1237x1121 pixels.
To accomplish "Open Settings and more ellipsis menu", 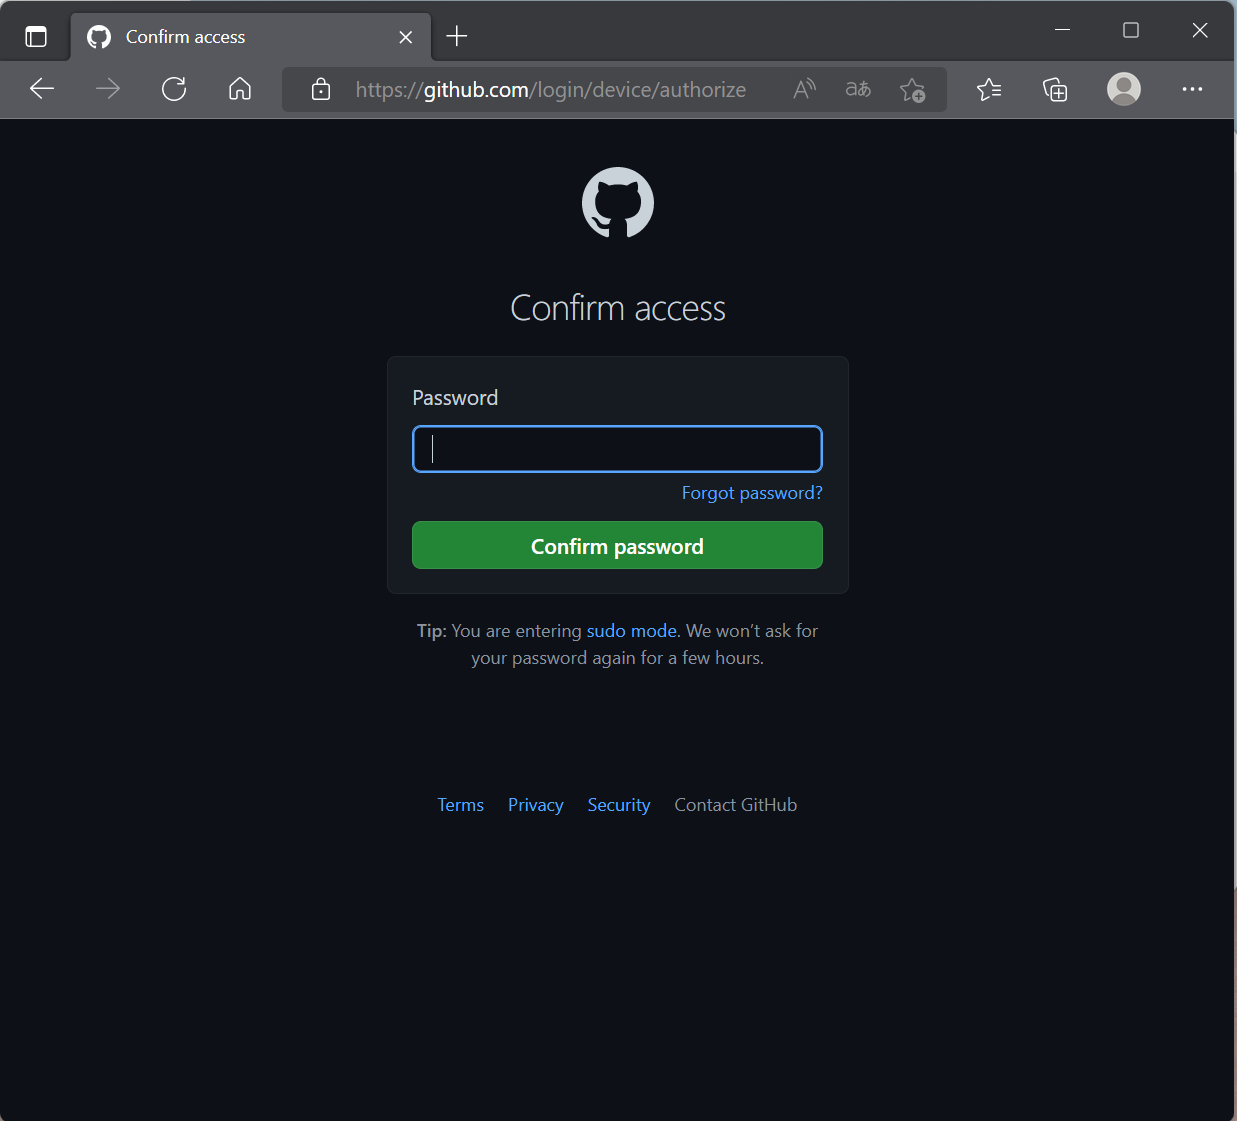I will [1192, 89].
